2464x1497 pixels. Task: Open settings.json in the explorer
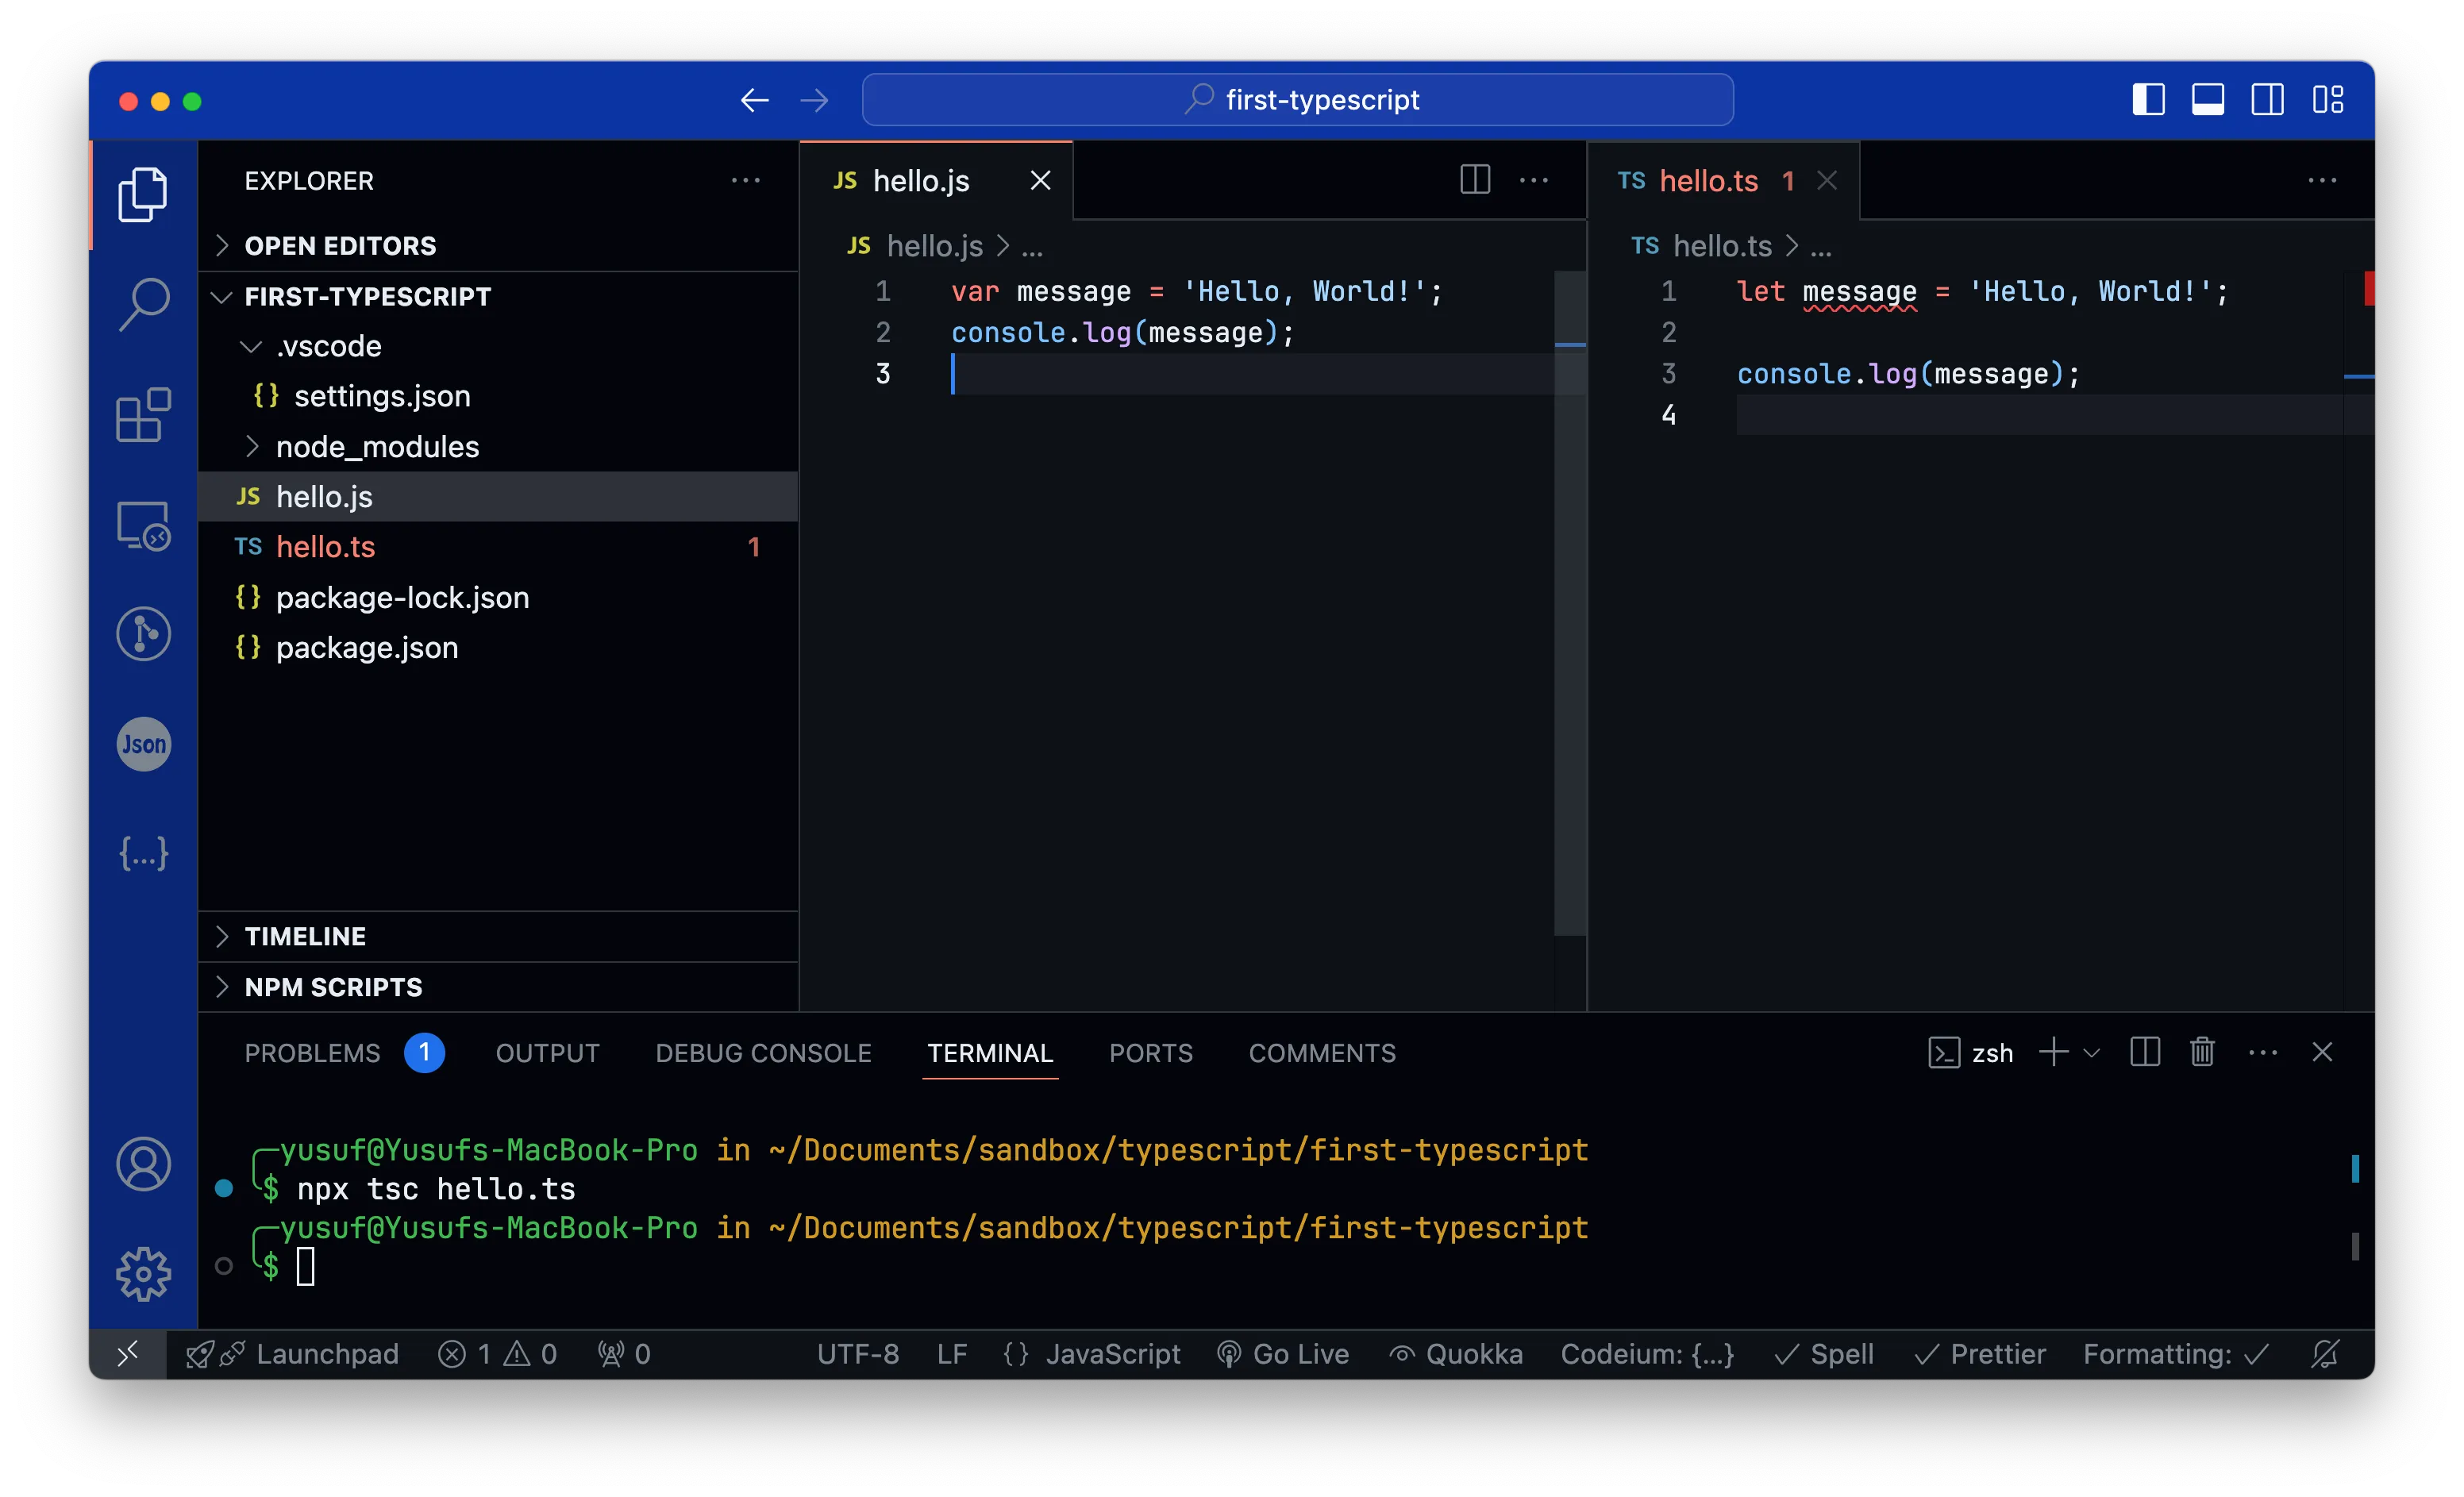tap(498, 397)
